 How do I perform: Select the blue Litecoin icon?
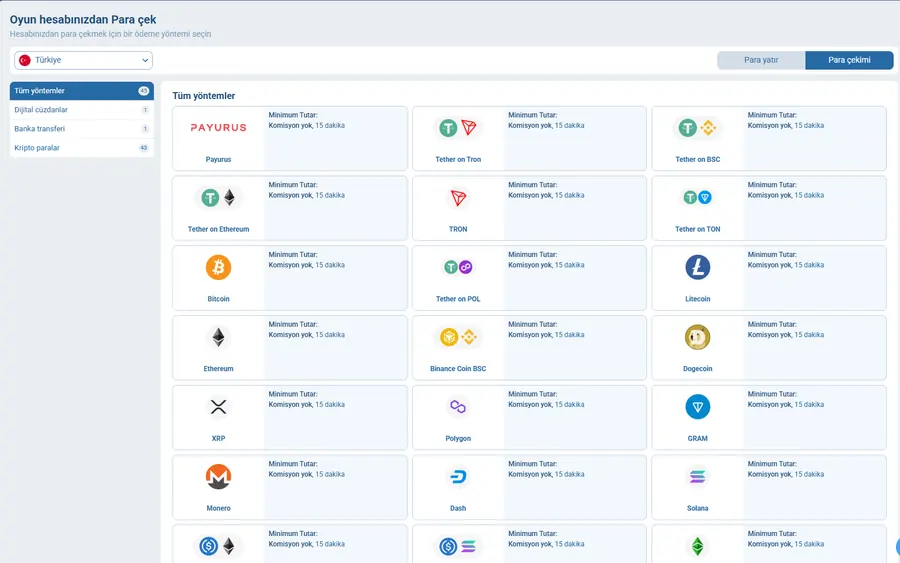tap(697, 267)
